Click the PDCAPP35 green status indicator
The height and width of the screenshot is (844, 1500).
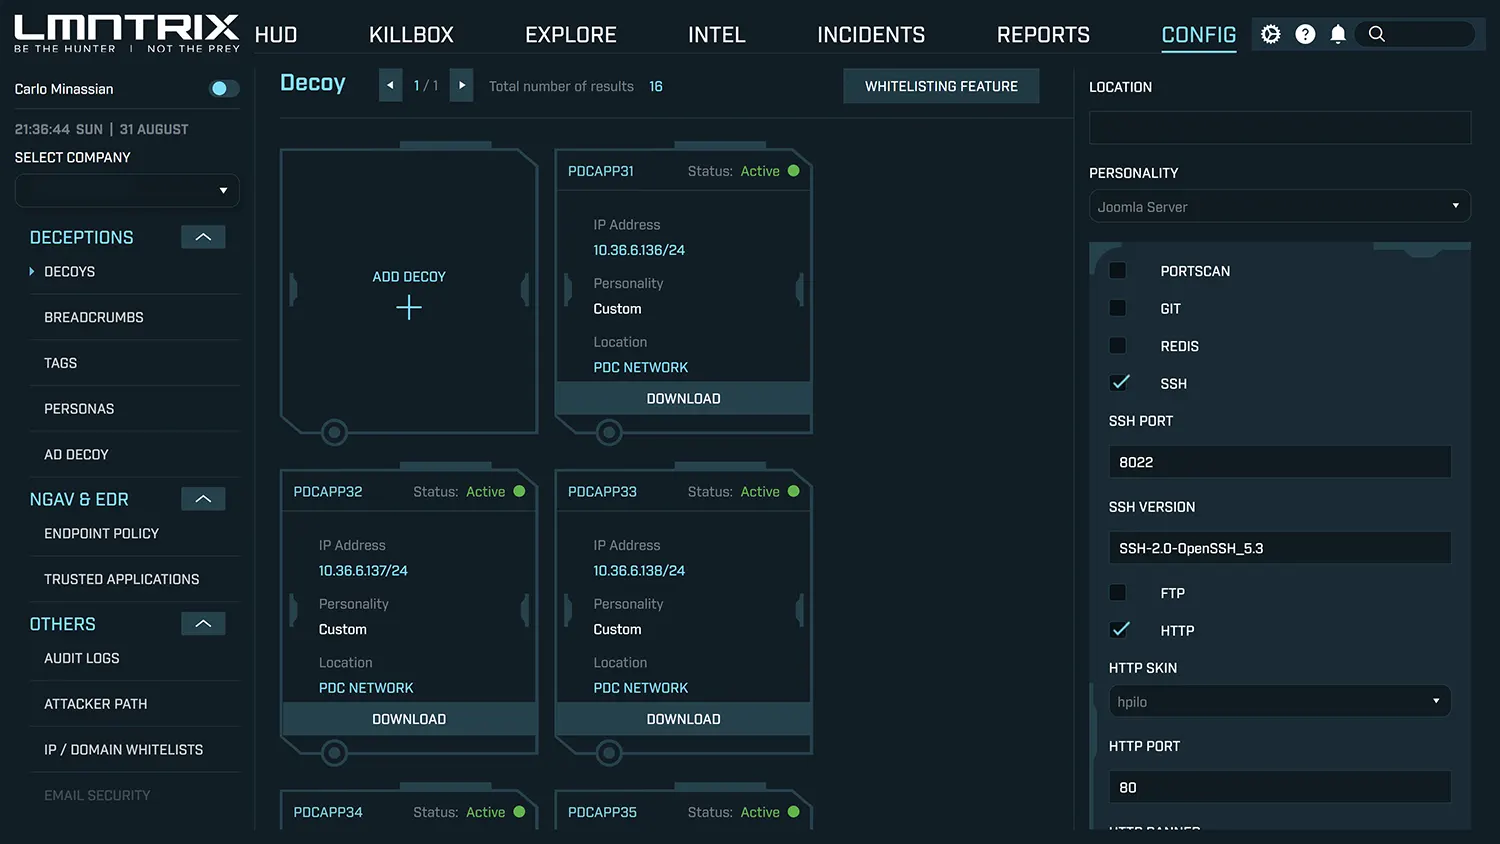[794, 812]
